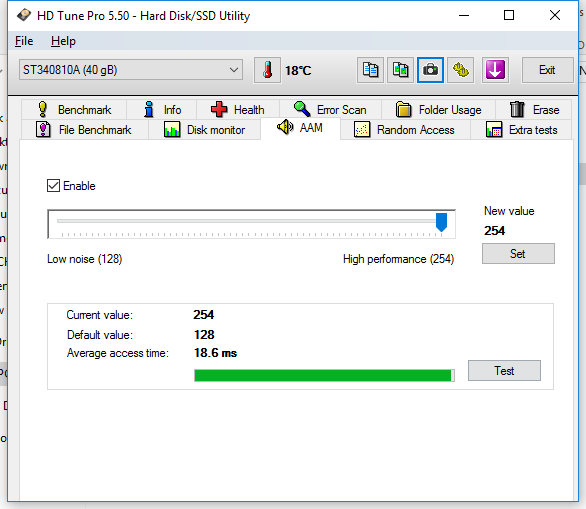Click the Set button
586x509 pixels.
pyautogui.click(x=518, y=254)
